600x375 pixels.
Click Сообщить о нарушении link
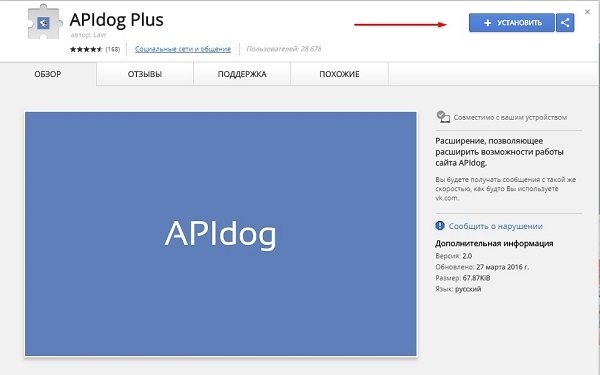click(x=496, y=226)
